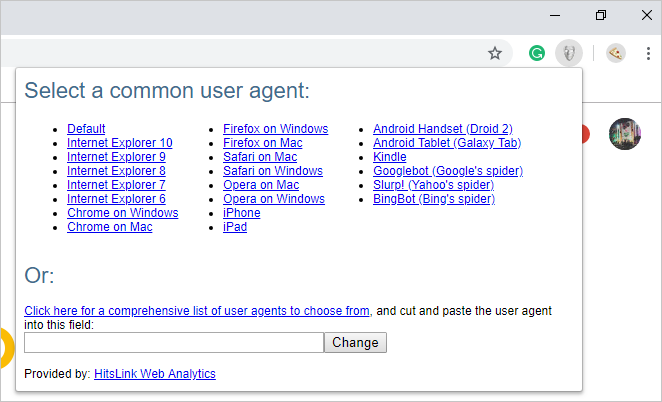
Task: Click the round account avatar photo
Action: click(625, 134)
